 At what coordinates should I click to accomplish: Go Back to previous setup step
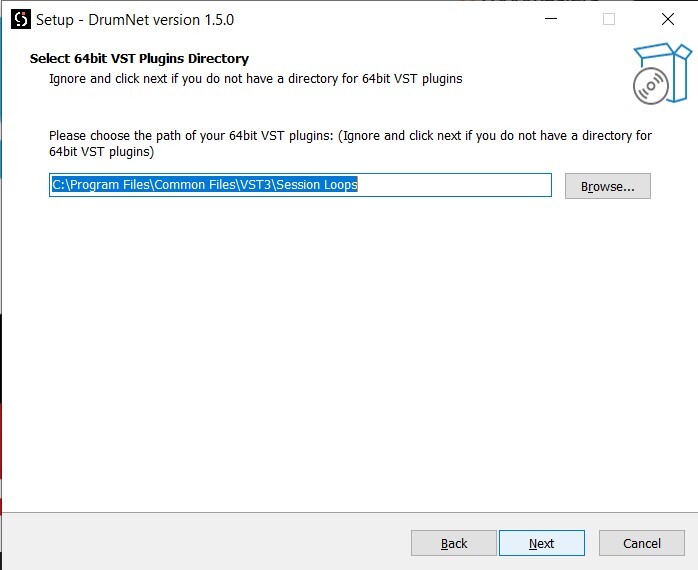(x=454, y=543)
